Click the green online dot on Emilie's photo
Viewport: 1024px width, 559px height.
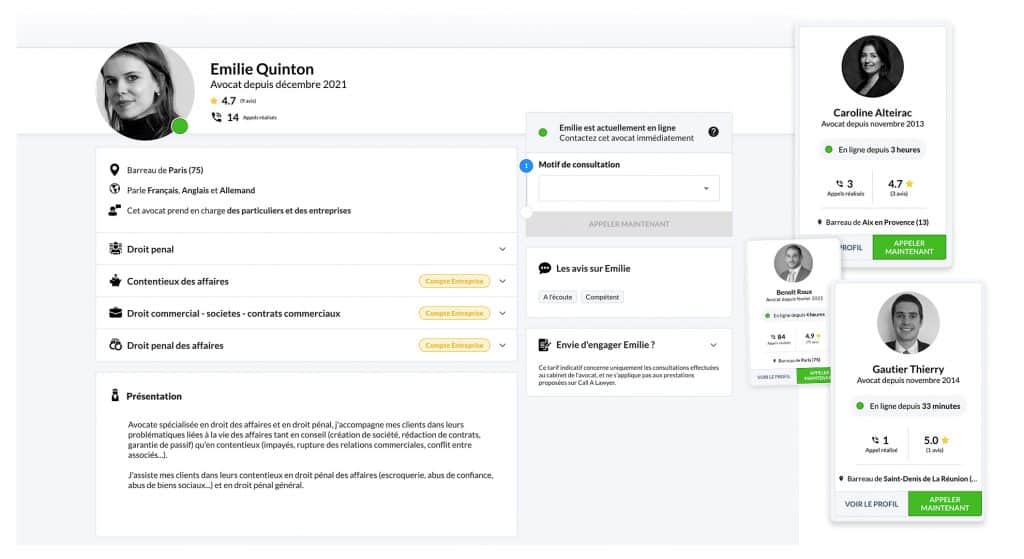180,126
